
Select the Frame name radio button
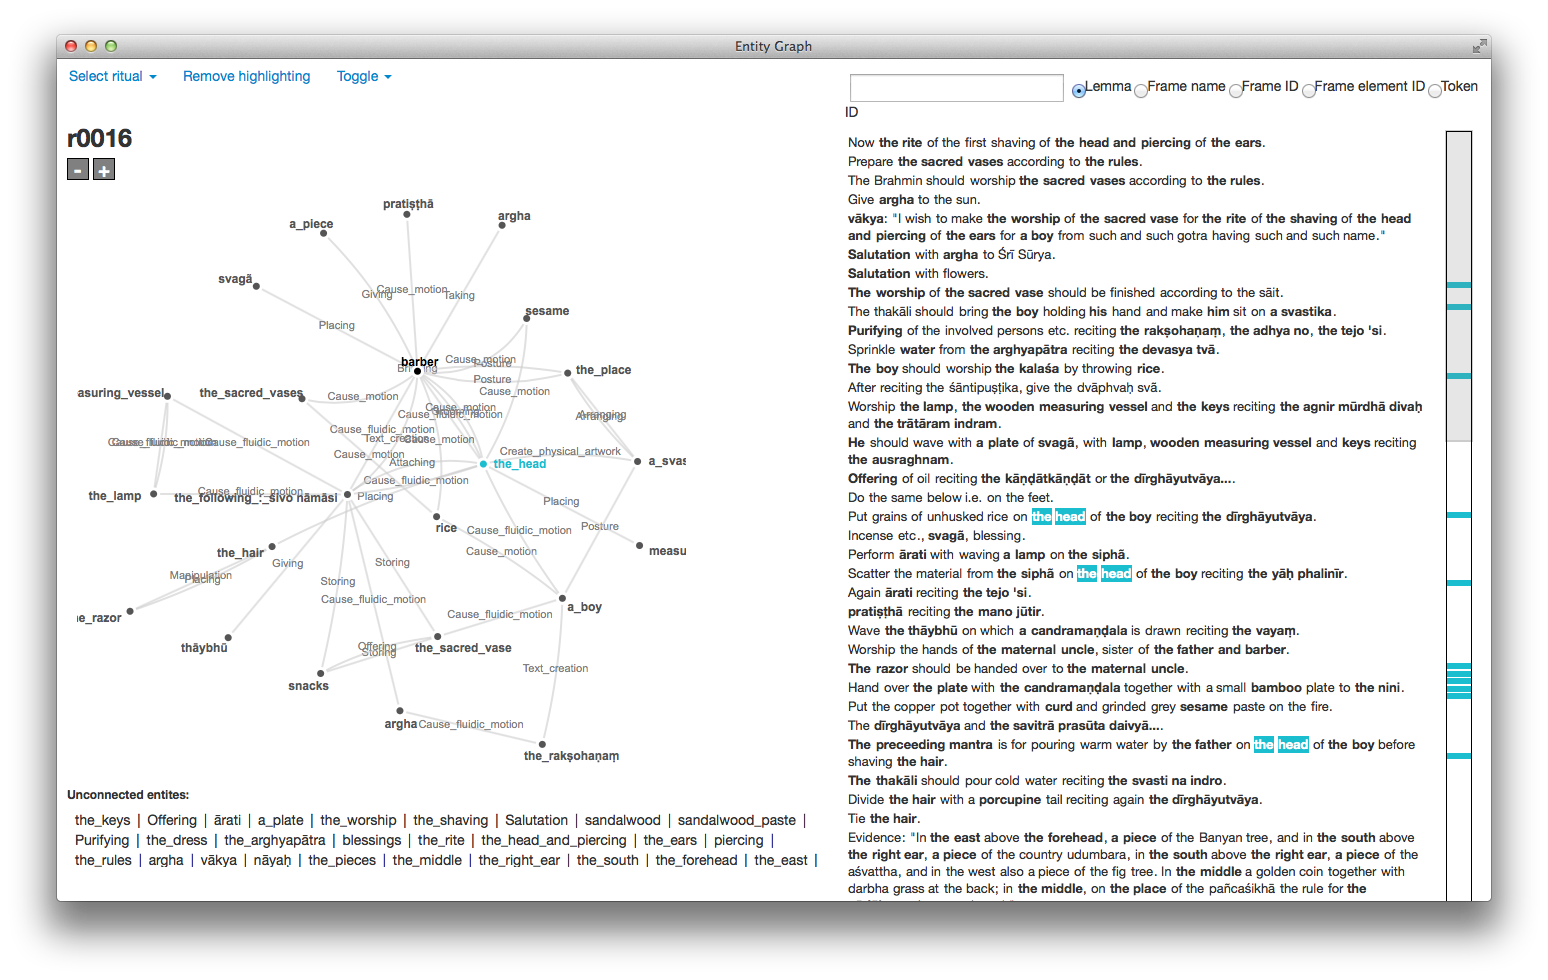coord(1141,91)
